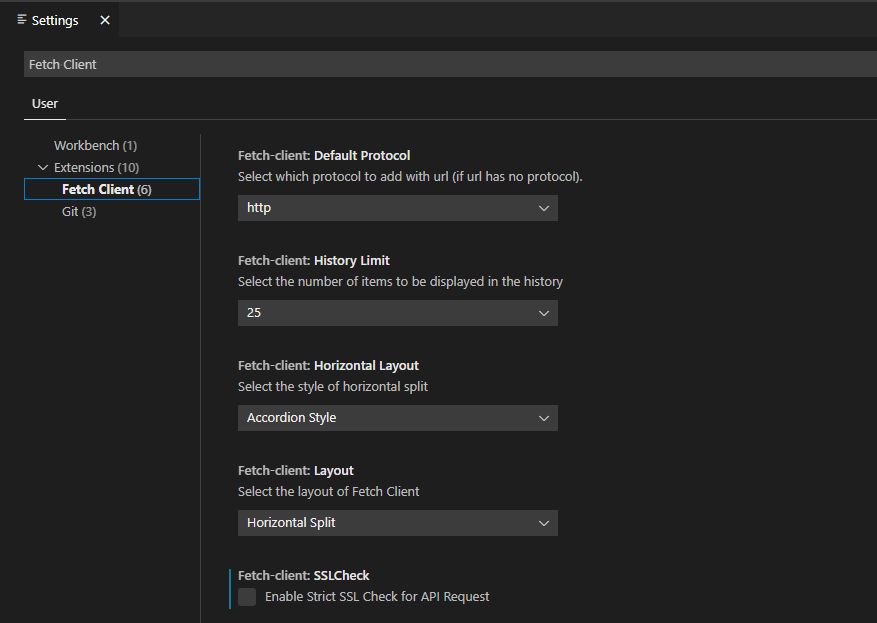The image size is (877, 623).
Task: Click 'Select the number of items' description
Action: tap(400, 282)
